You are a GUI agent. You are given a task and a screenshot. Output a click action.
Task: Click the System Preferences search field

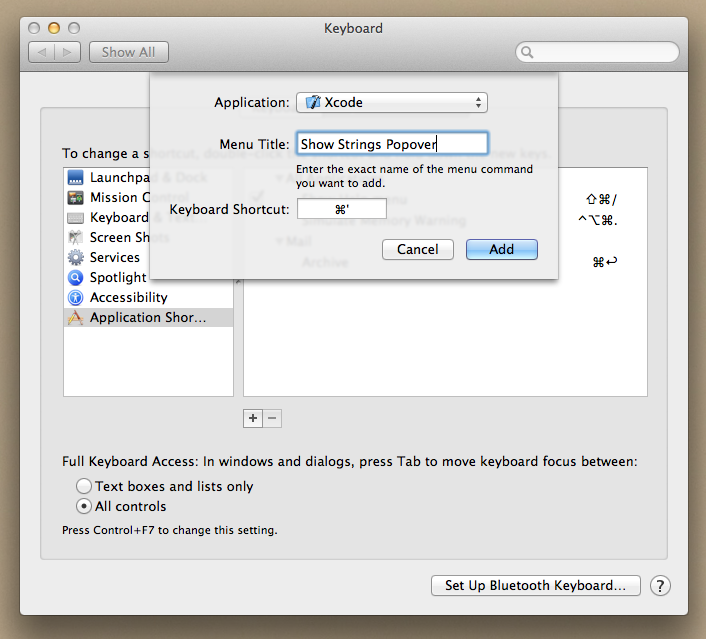click(x=597, y=53)
